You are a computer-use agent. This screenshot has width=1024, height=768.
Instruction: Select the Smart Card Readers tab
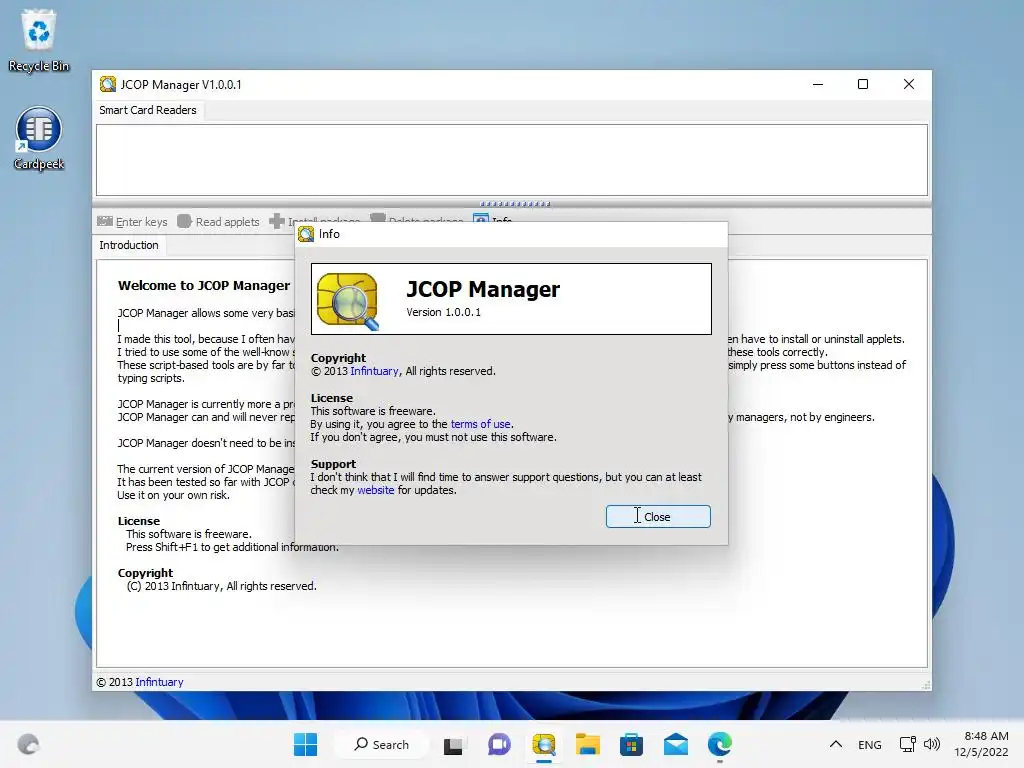point(148,110)
